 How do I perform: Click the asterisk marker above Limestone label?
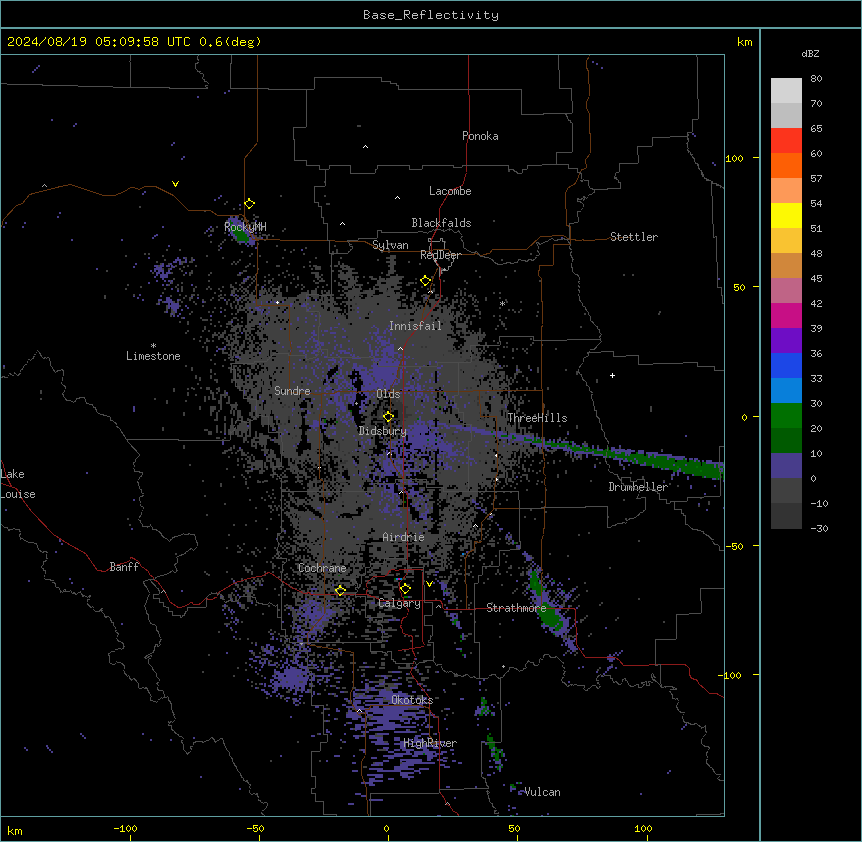[x=153, y=346]
